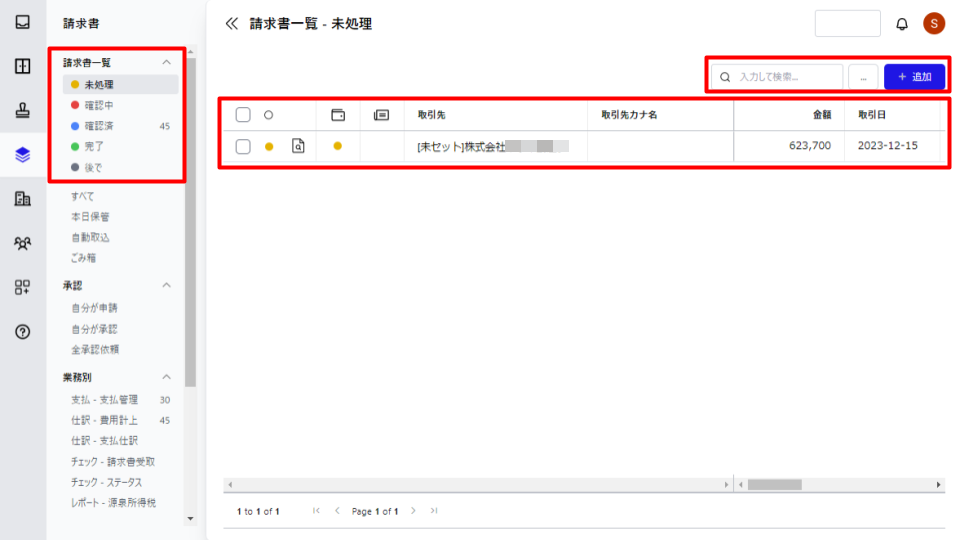Open document preview icon in invoice row
The width and height of the screenshot is (960, 540).
(x=298, y=146)
